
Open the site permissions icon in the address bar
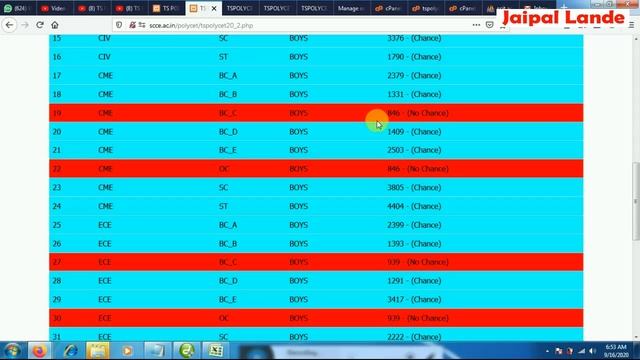[x=142, y=25]
